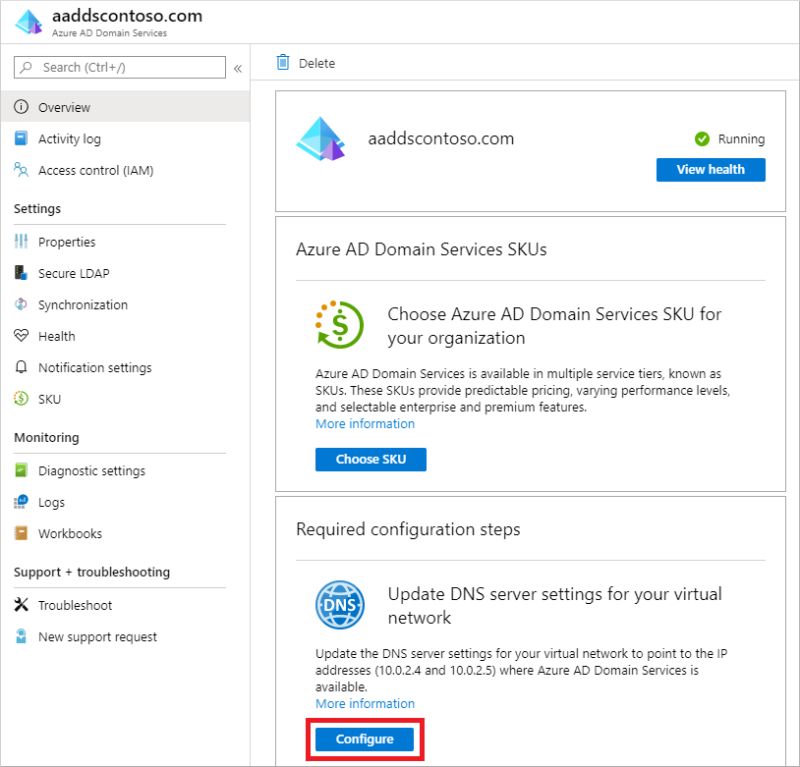Screen dimensions: 800x767
Task: Click the Notification settings bell icon
Action: click(20, 368)
